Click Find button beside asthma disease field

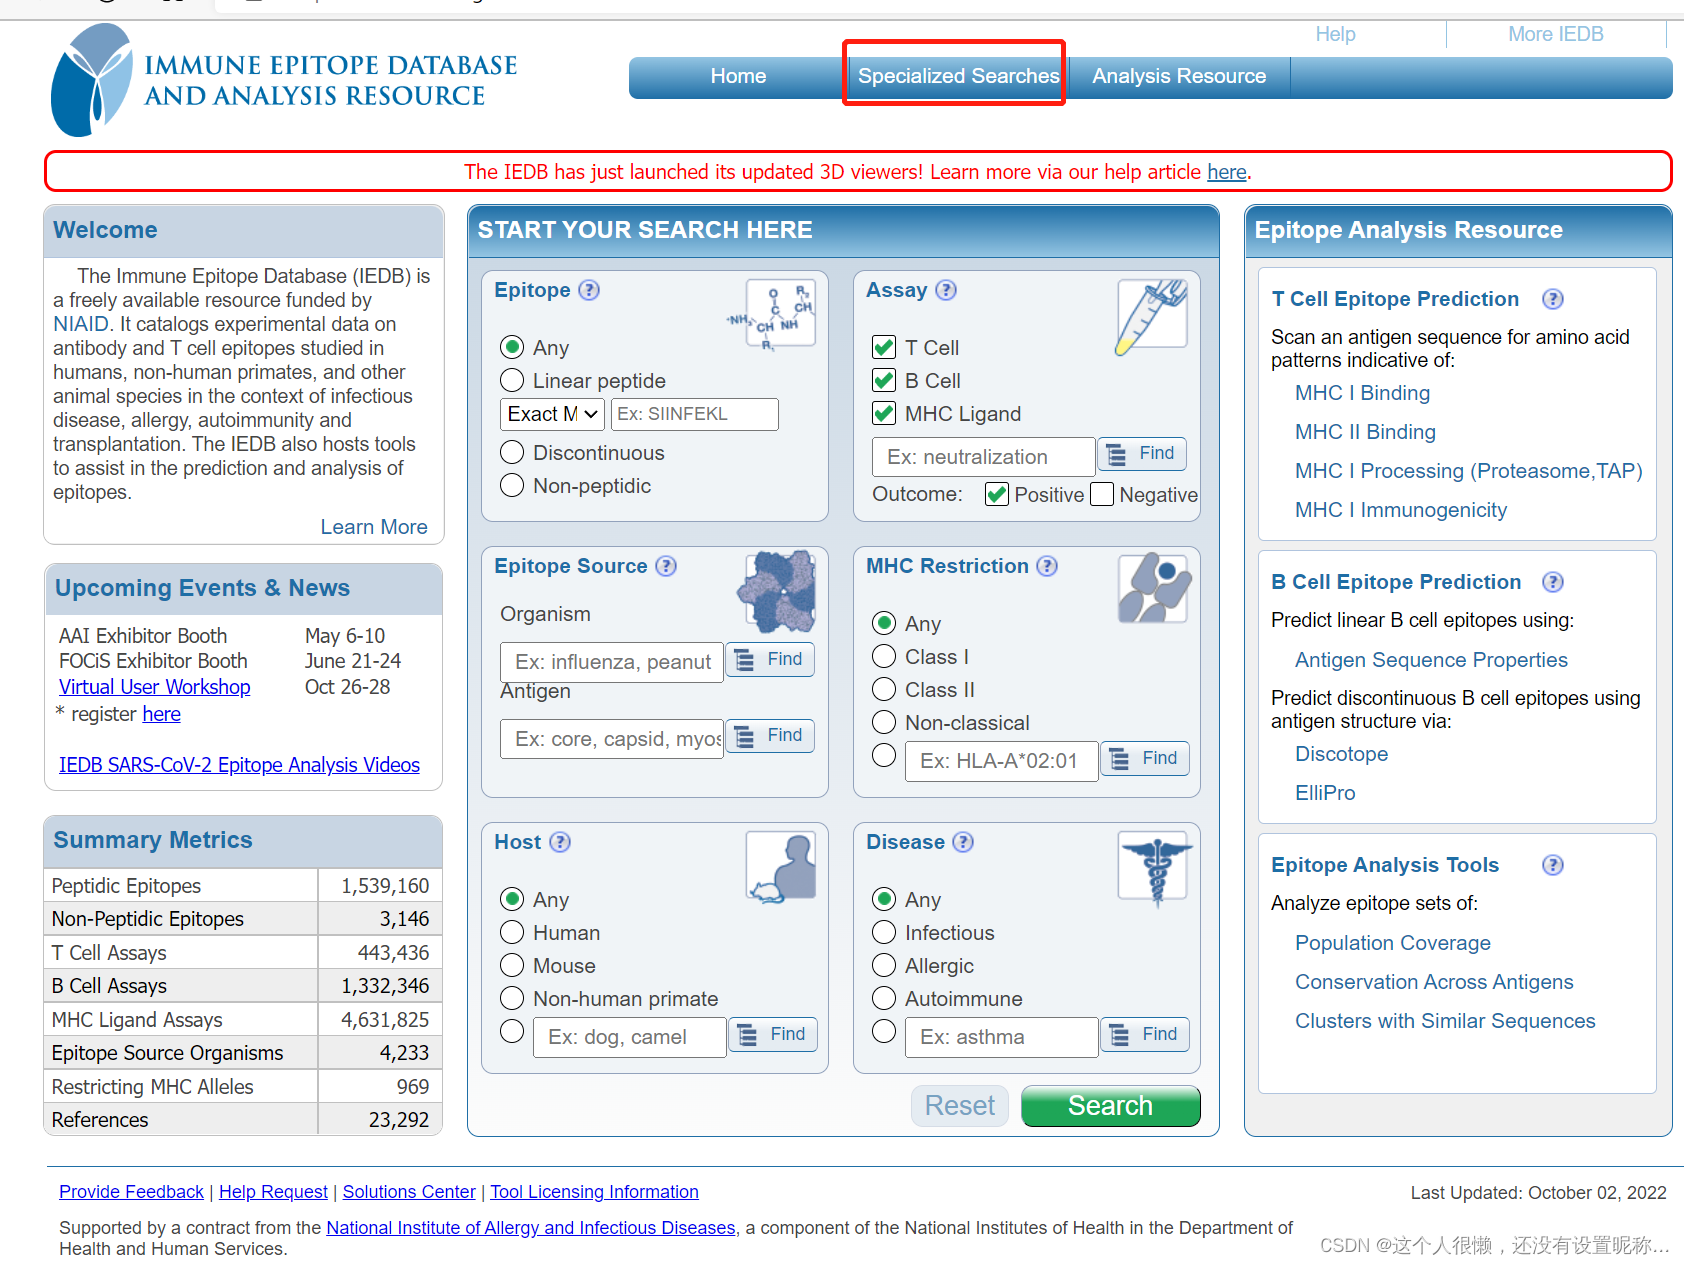click(x=1145, y=1035)
